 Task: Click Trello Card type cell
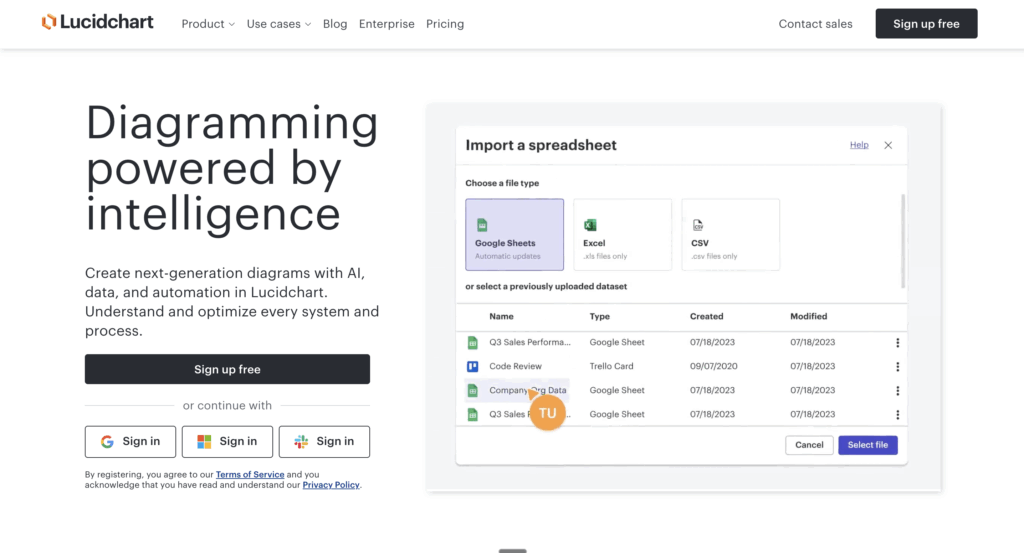pyautogui.click(x=611, y=366)
